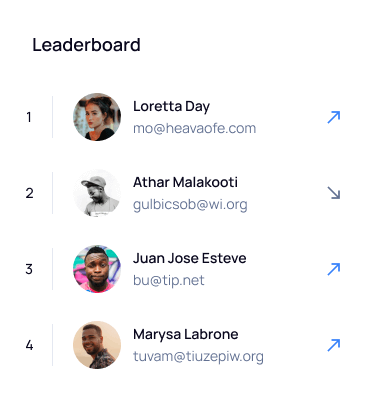Select Marysa Labrone's avatar picture

click(x=97, y=345)
